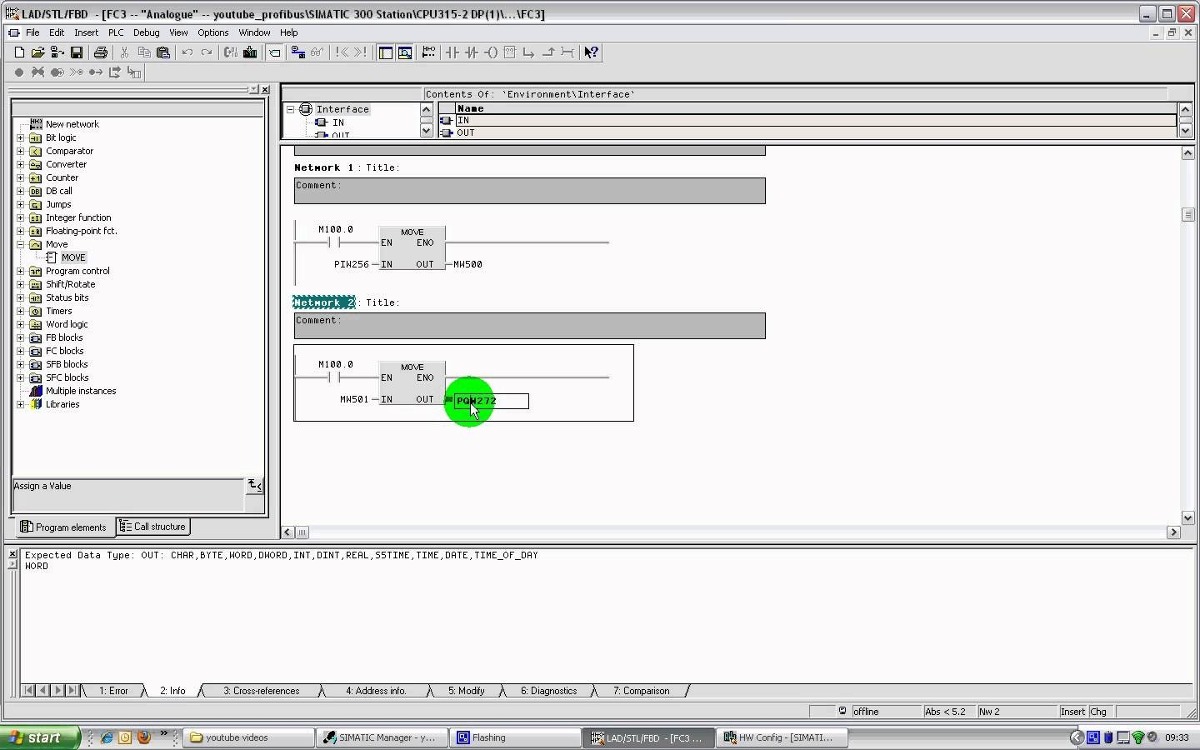Image resolution: width=1200 pixels, height=750 pixels.
Task: Close the program elements pane
Action: (x=265, y=89)
